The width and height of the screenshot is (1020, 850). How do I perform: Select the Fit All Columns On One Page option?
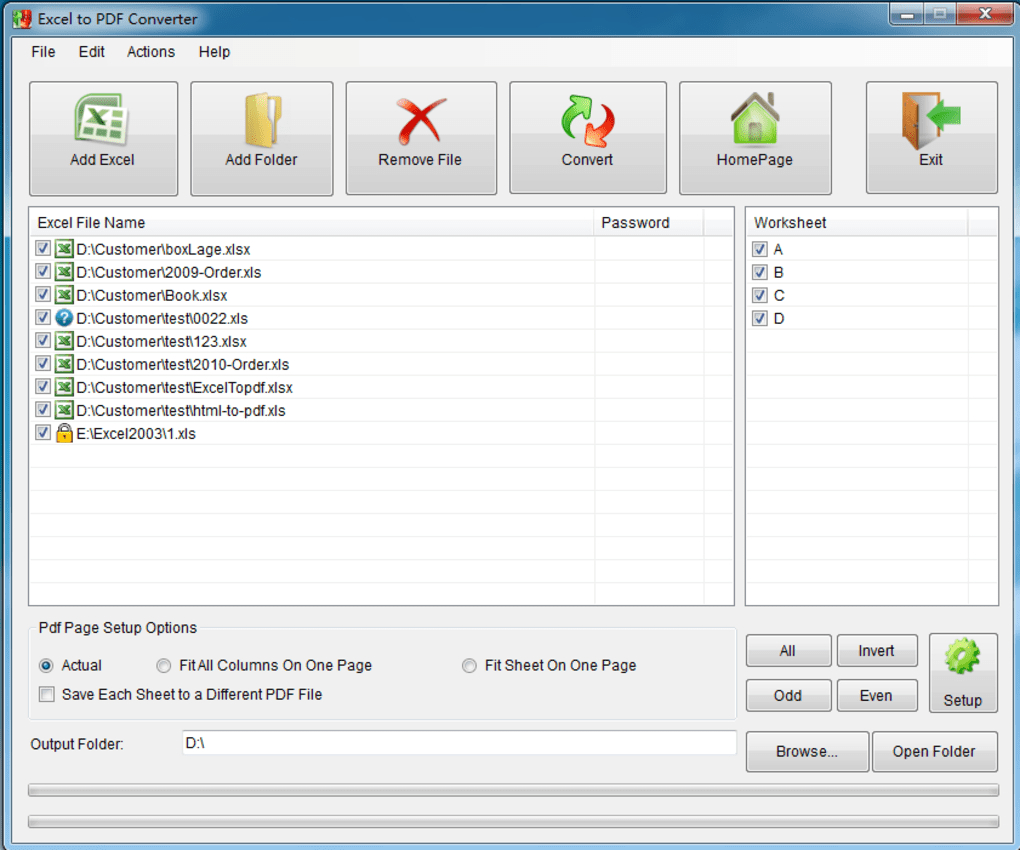pos(163,665)
